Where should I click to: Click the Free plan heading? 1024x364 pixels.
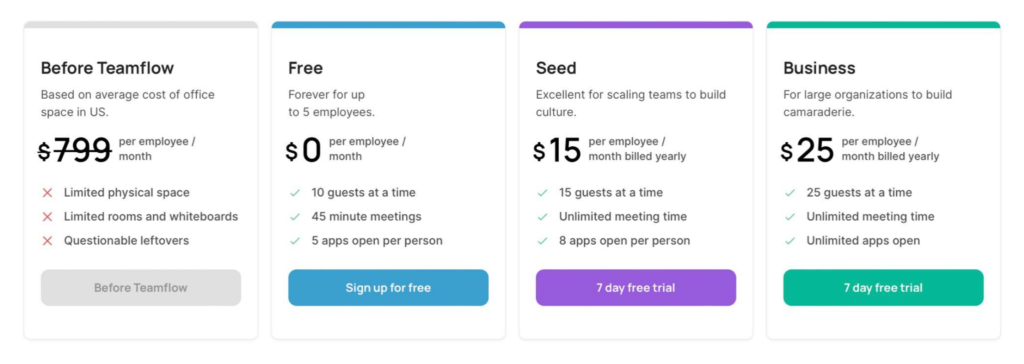point(305,68)
